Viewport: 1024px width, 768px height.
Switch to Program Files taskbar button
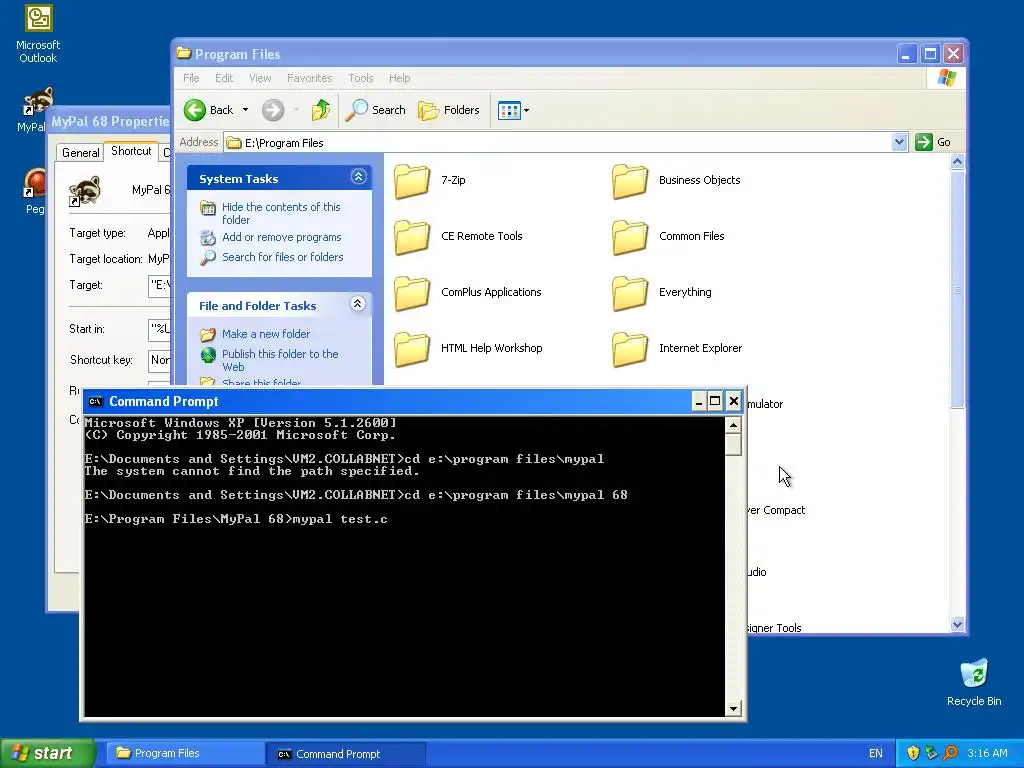coord(185,753)
